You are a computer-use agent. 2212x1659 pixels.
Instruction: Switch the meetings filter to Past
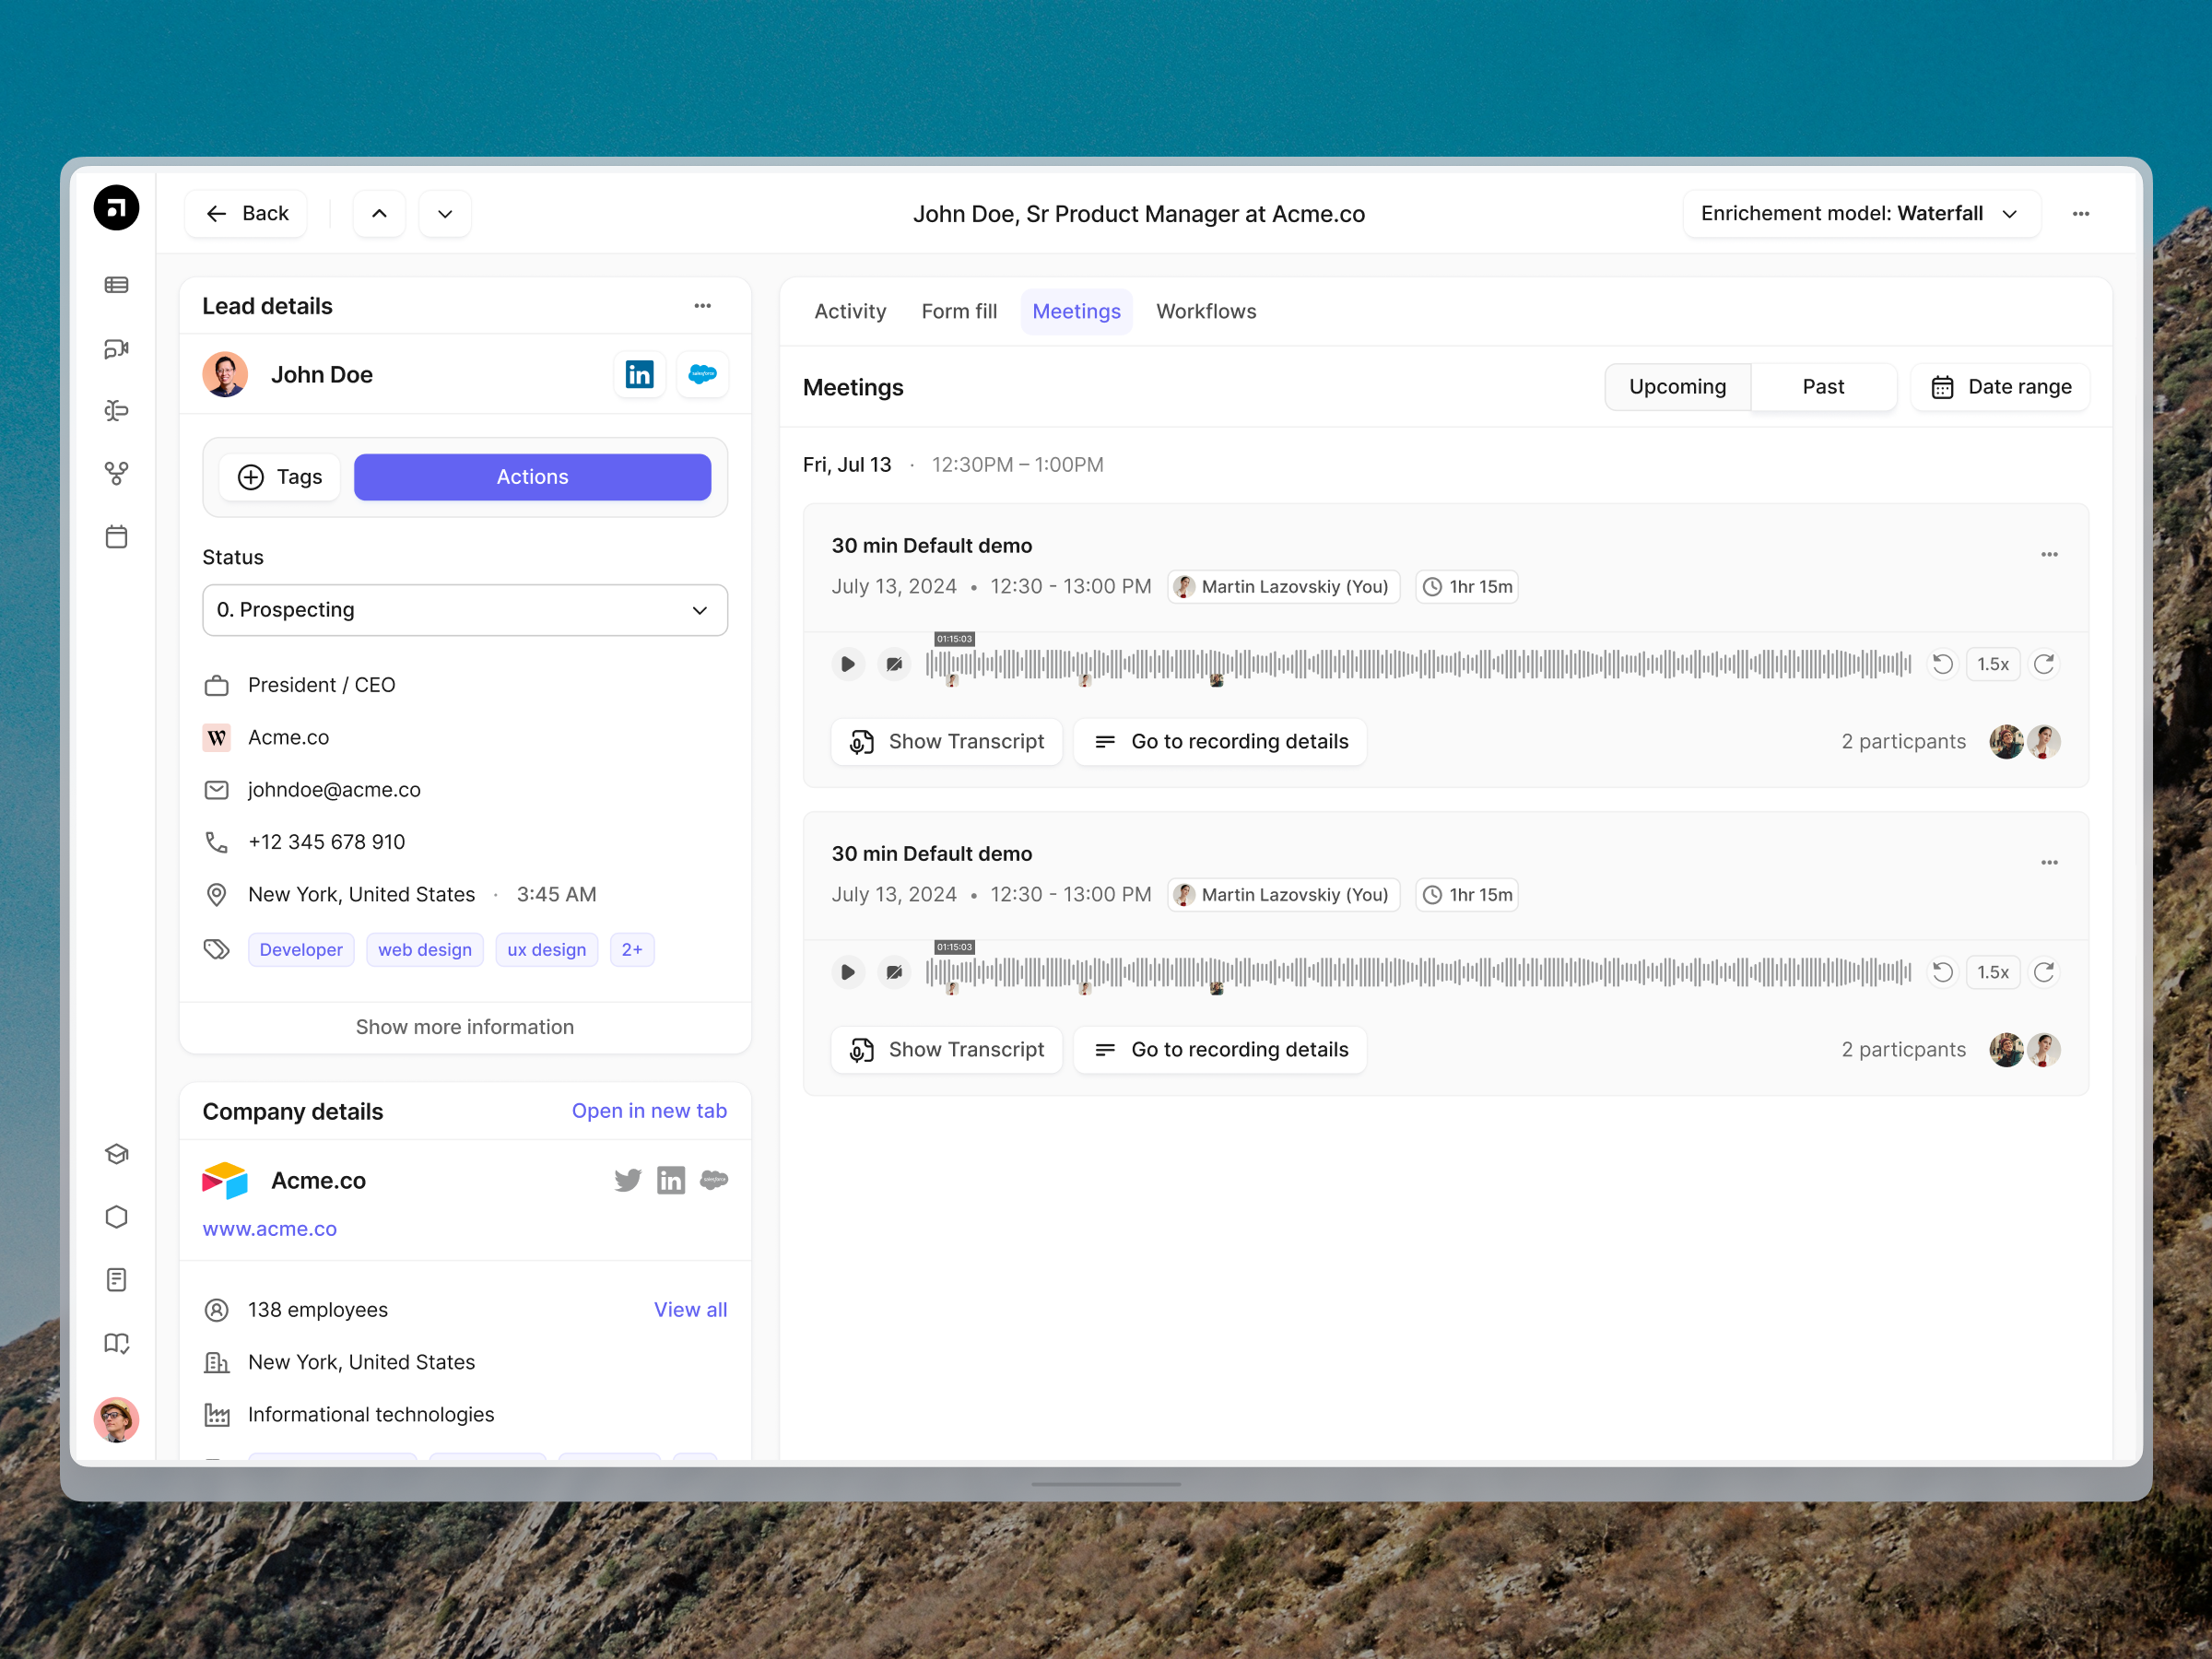pyautogui.click(x=1822, y=386)
